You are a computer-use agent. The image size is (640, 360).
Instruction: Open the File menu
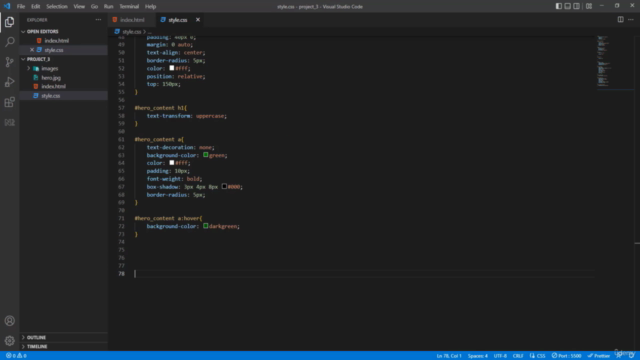[x=21, y=7]
